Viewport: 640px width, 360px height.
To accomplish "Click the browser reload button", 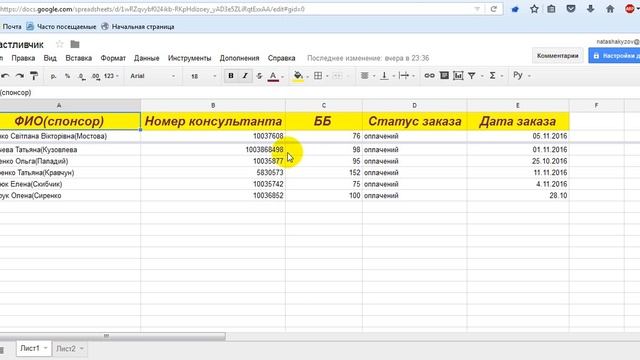I will (493, 9).
